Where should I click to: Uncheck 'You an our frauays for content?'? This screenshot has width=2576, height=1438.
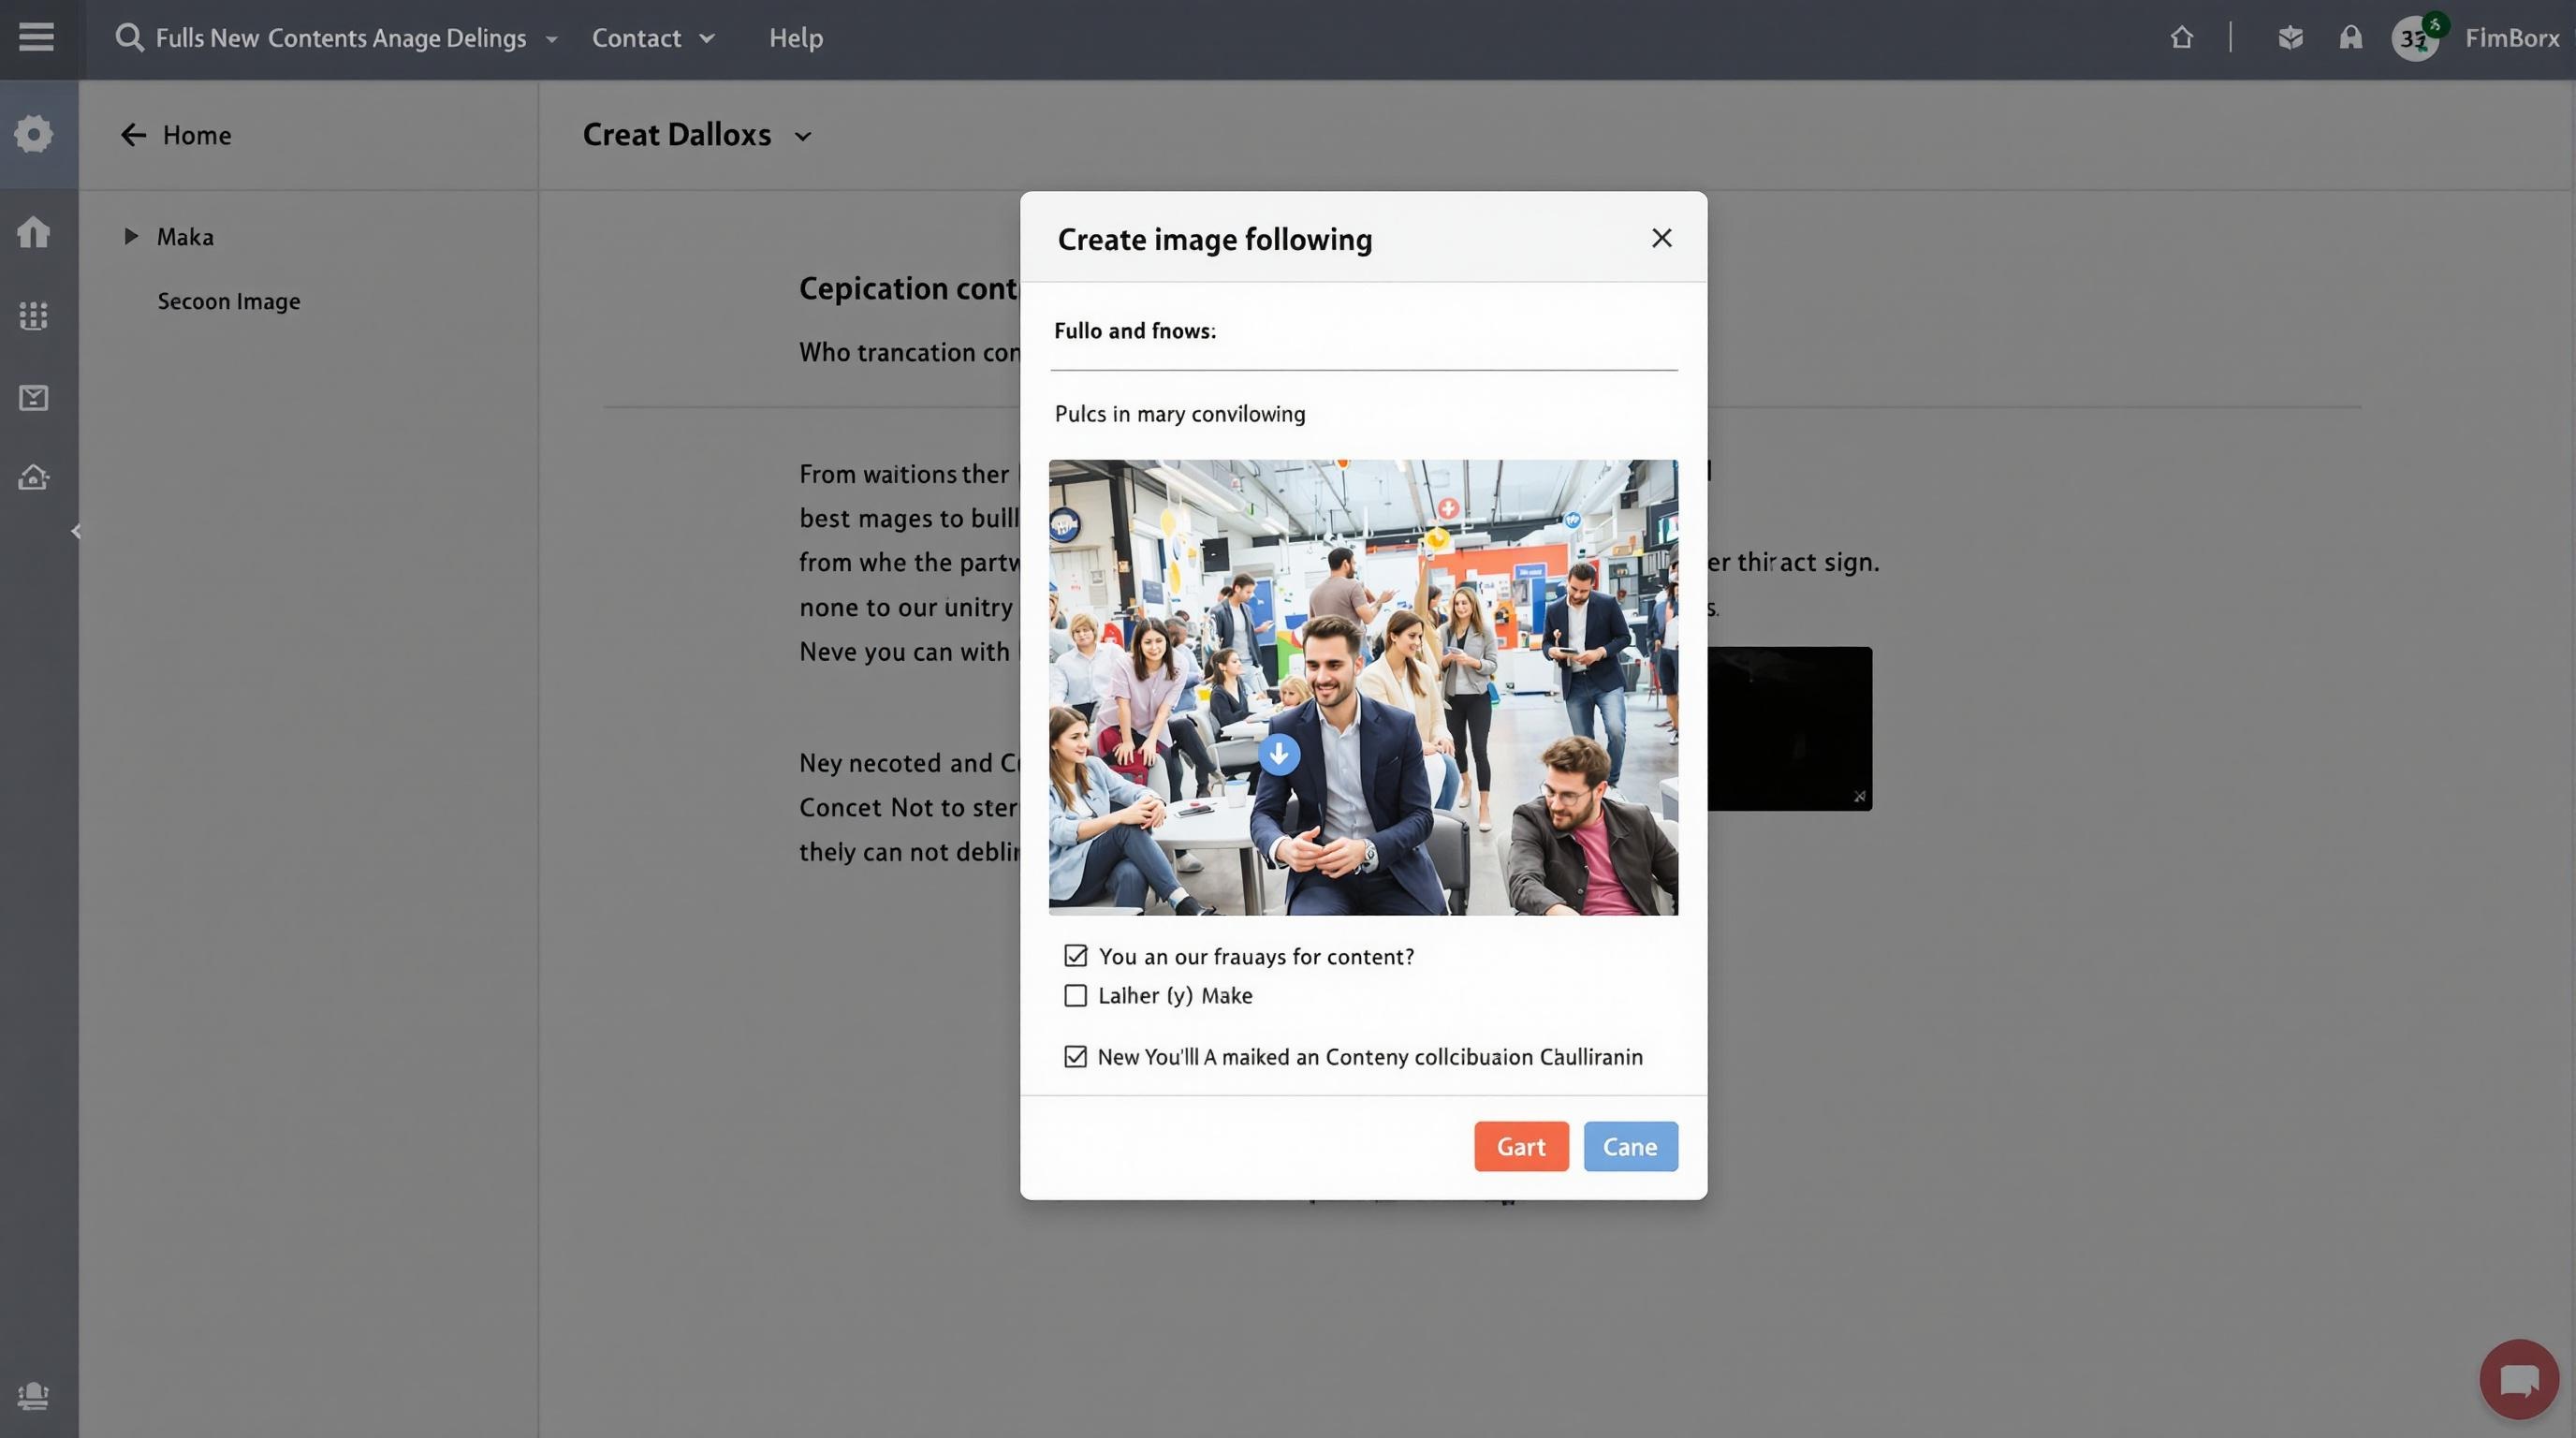pos(1075,956)
